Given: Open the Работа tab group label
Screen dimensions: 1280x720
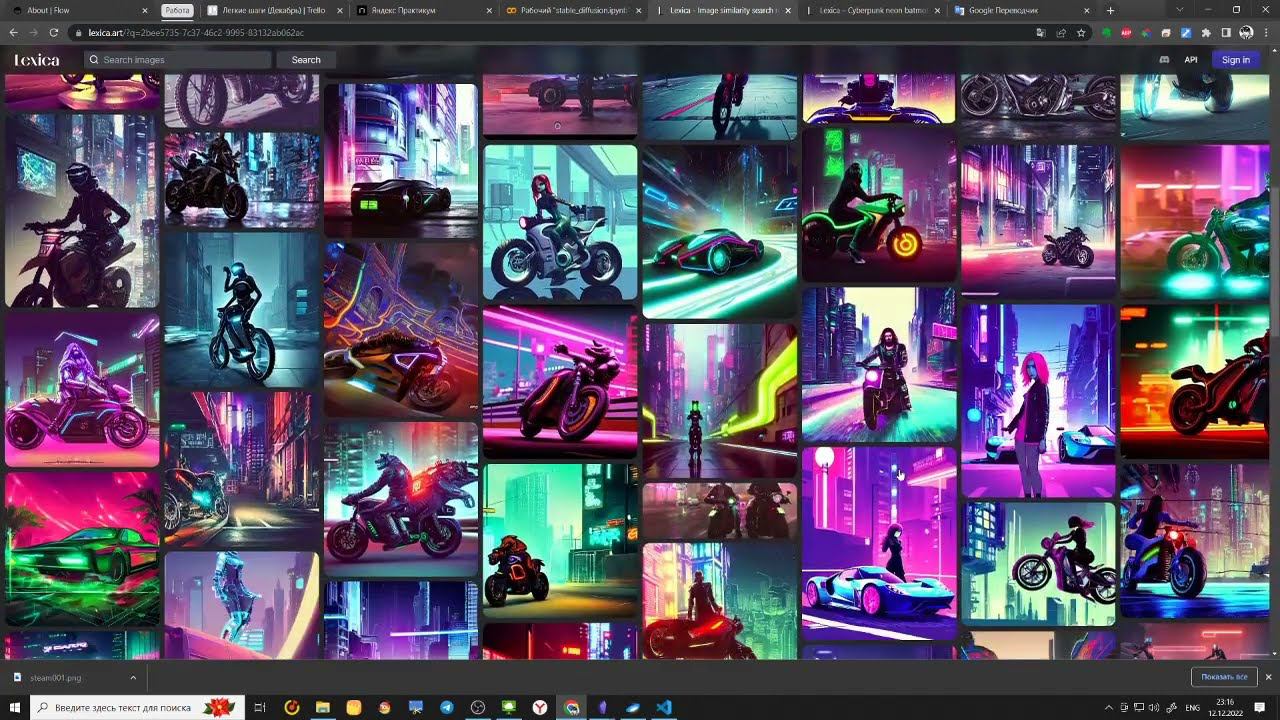Looking at the screenshot, I should pos(178,10).
